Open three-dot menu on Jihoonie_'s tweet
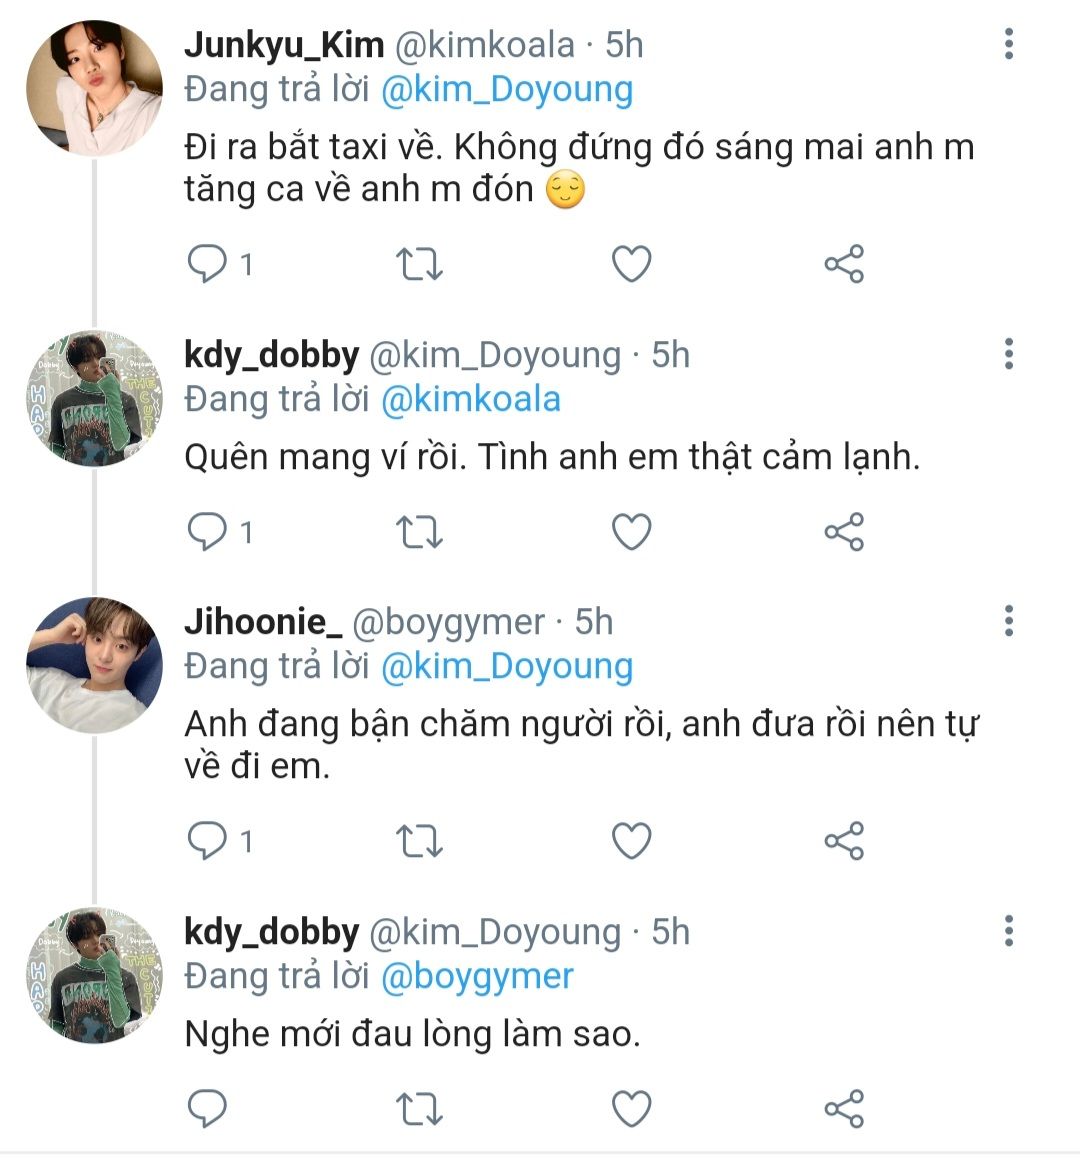Screen dimensions: 1080x1159 pyautogui.click(x=1008, y=621)
